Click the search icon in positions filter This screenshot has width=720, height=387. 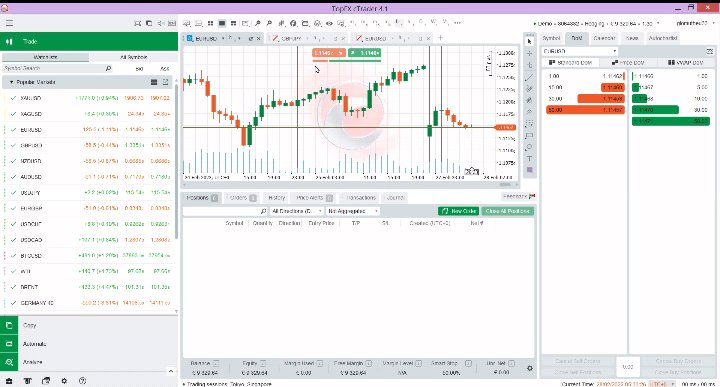[263, 211]
